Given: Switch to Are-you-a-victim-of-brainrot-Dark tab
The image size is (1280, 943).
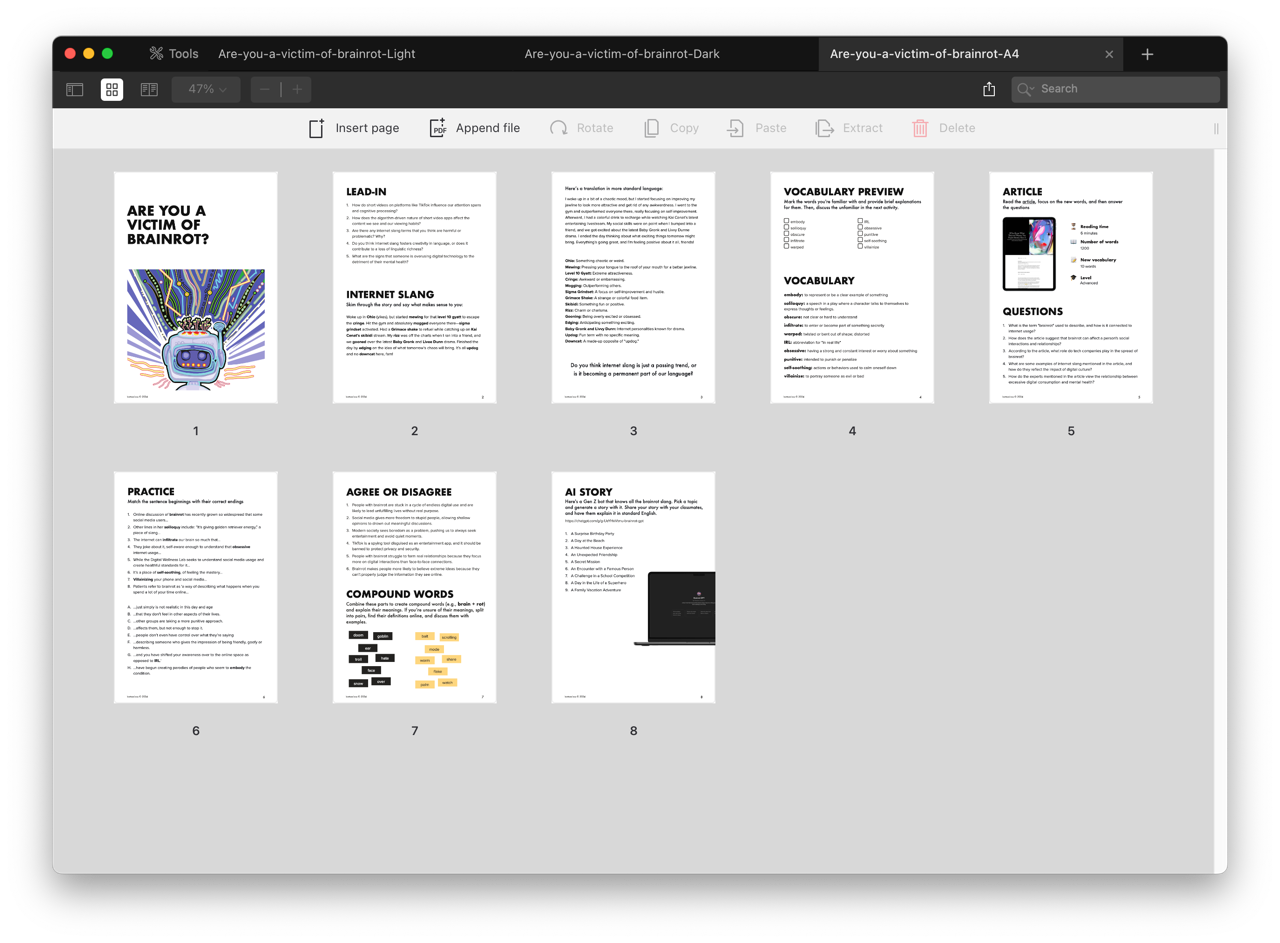Looking at the screenshot, I should click(x=622, y=54).
